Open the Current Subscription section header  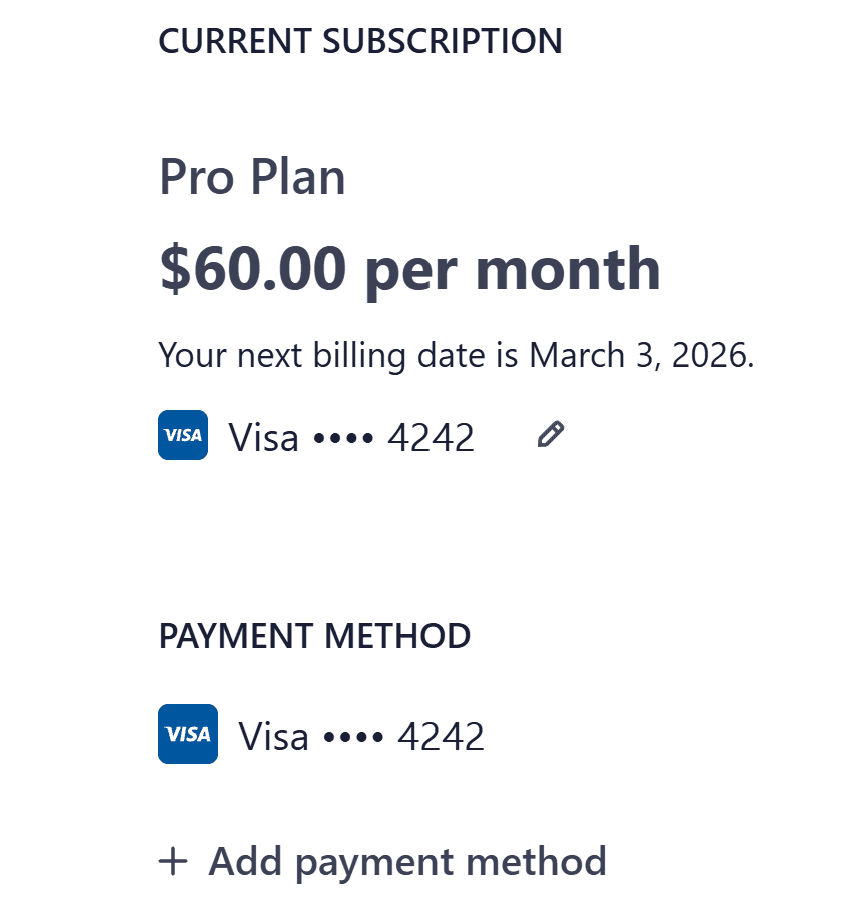point(360,41)
